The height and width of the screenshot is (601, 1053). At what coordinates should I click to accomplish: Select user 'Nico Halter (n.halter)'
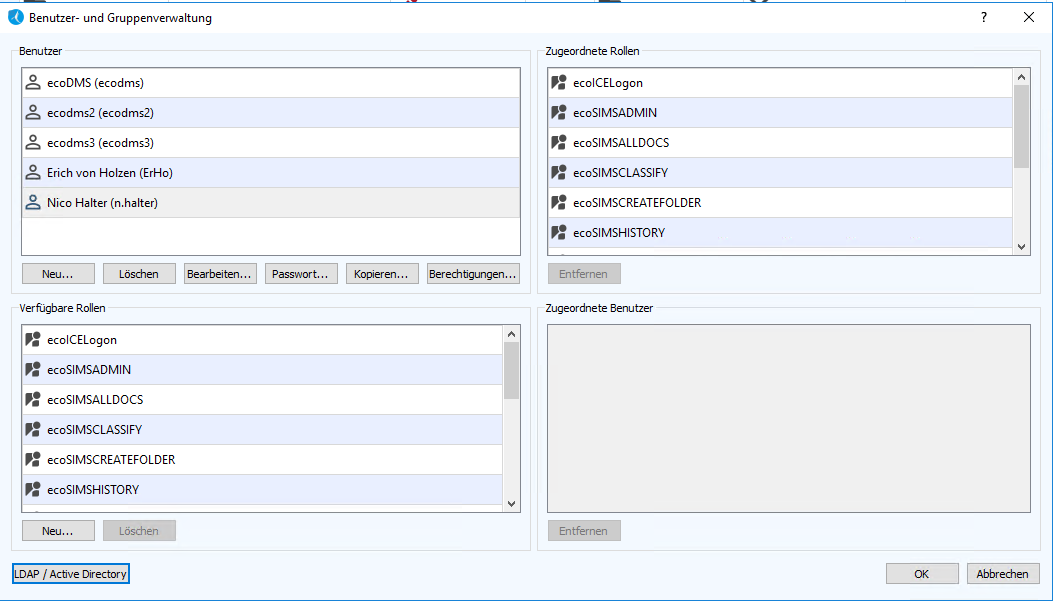tap(271, 202)
